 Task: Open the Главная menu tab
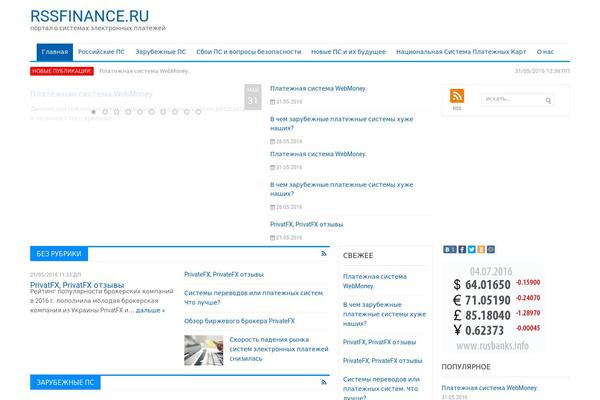55,52
